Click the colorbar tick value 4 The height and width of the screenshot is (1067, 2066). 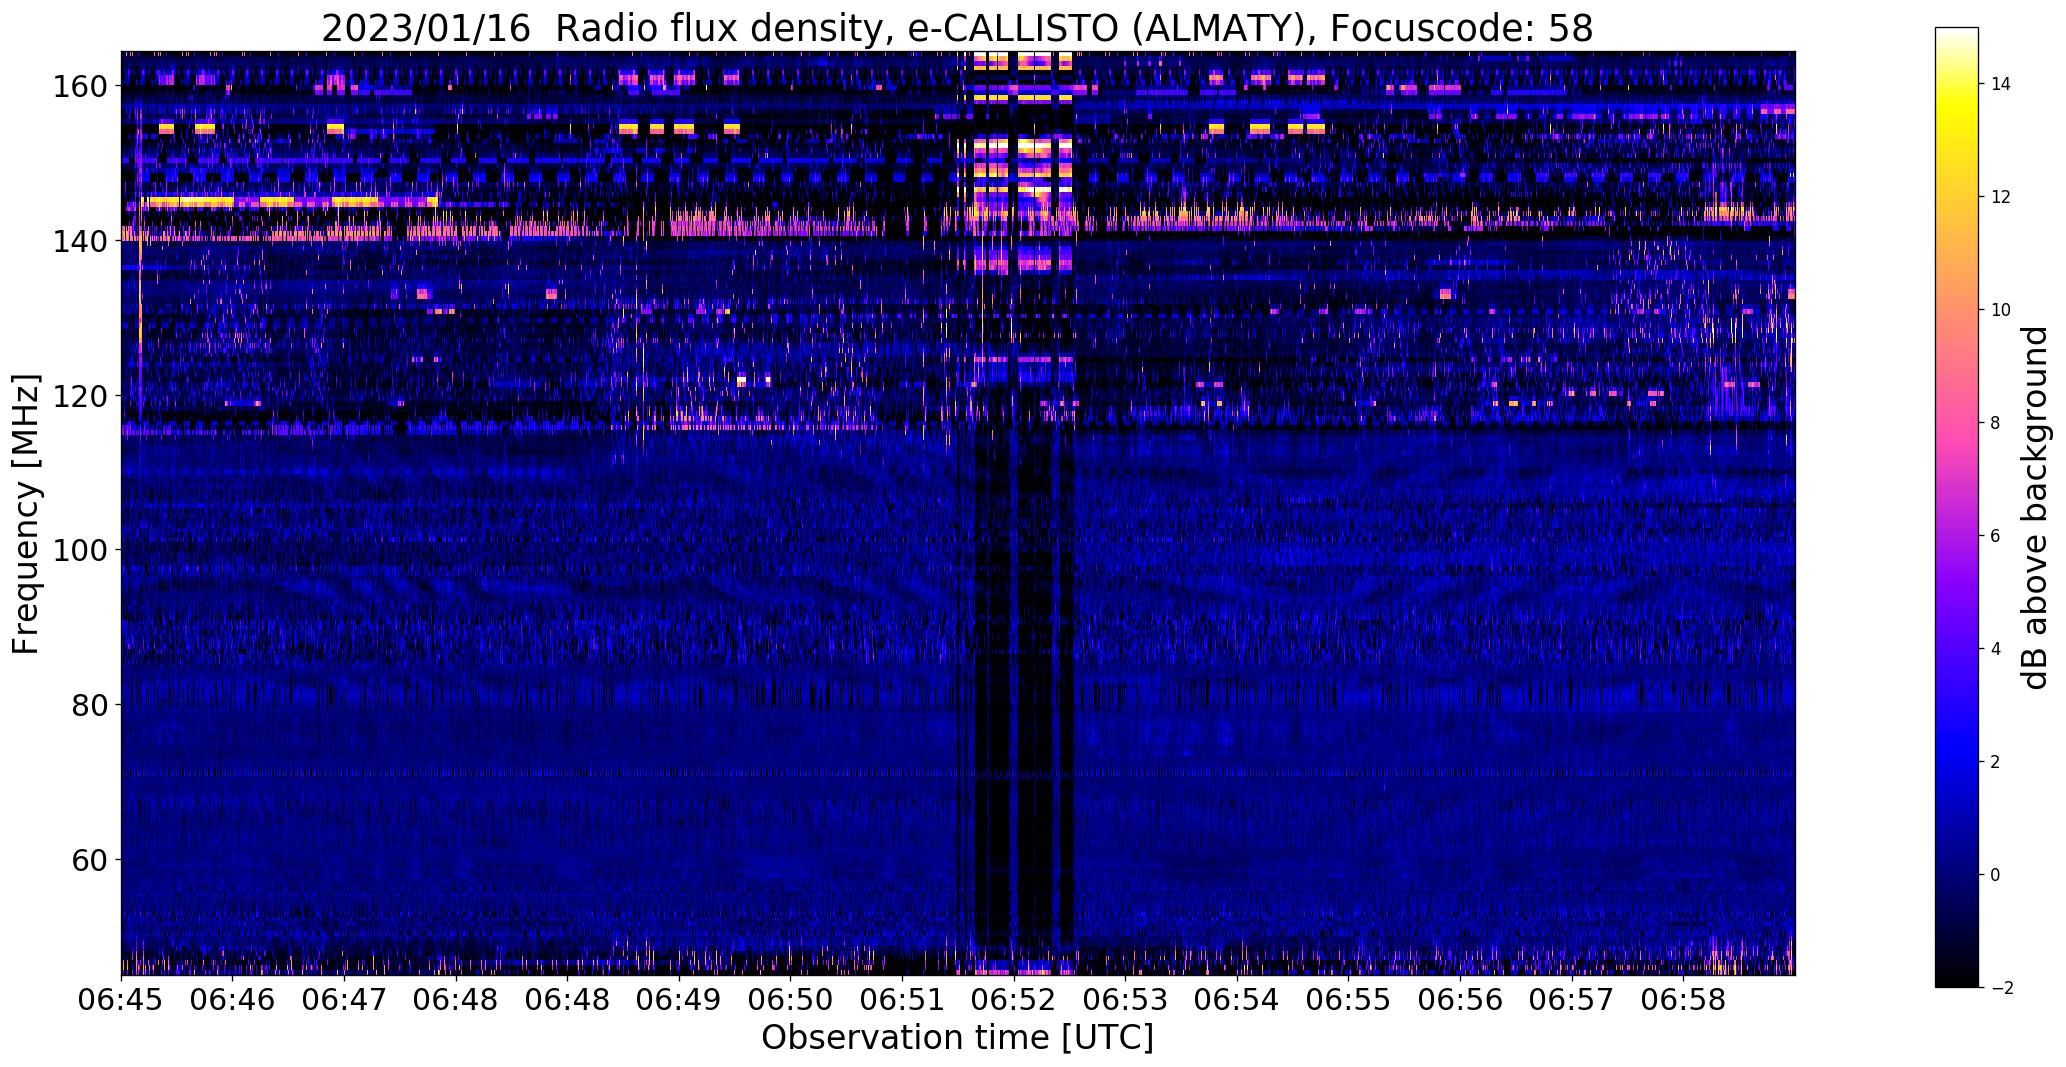coord(1996,649)
